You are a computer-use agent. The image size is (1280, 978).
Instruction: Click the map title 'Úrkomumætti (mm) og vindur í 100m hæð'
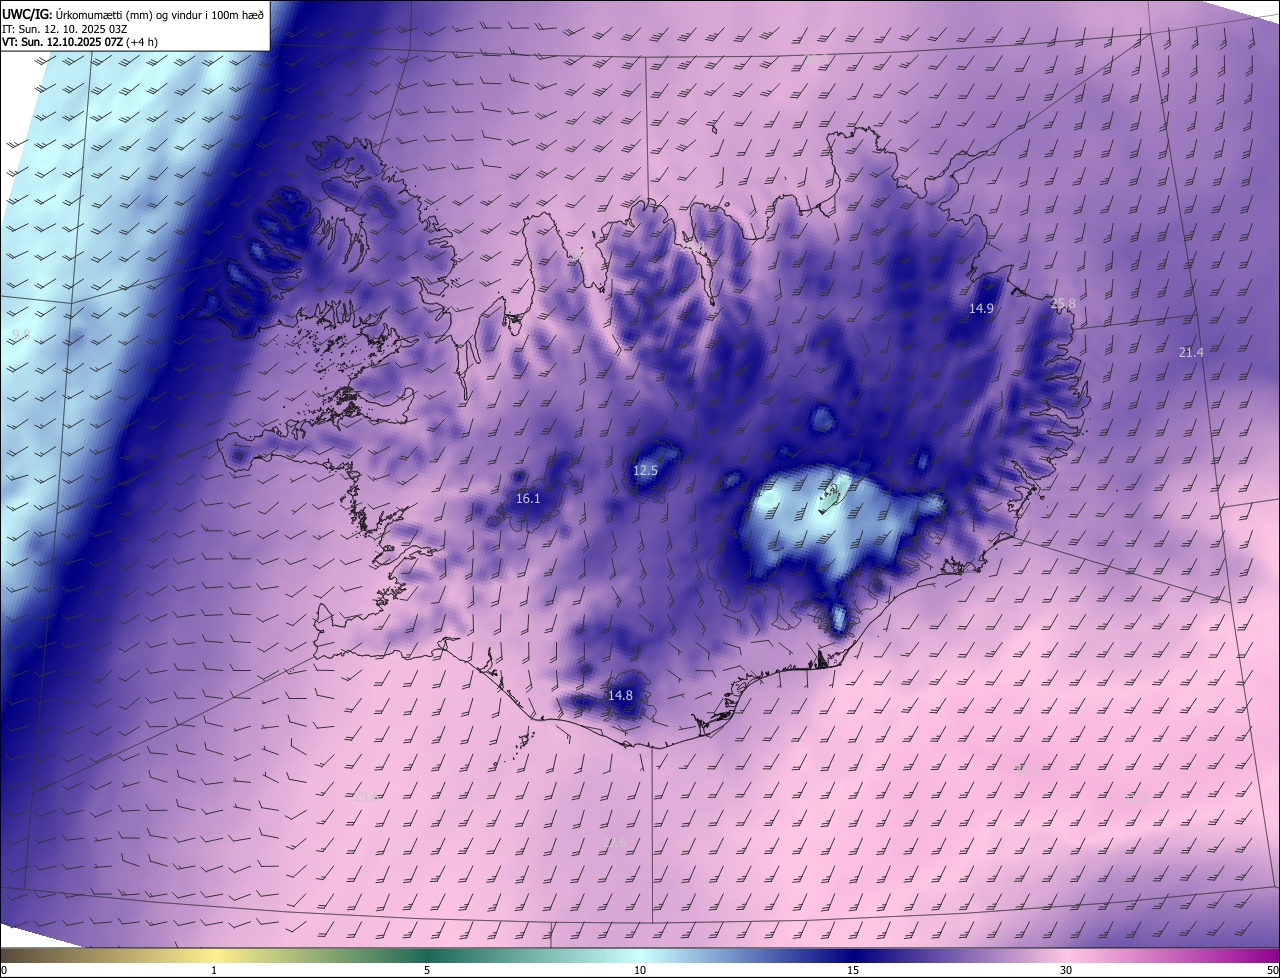159,15
